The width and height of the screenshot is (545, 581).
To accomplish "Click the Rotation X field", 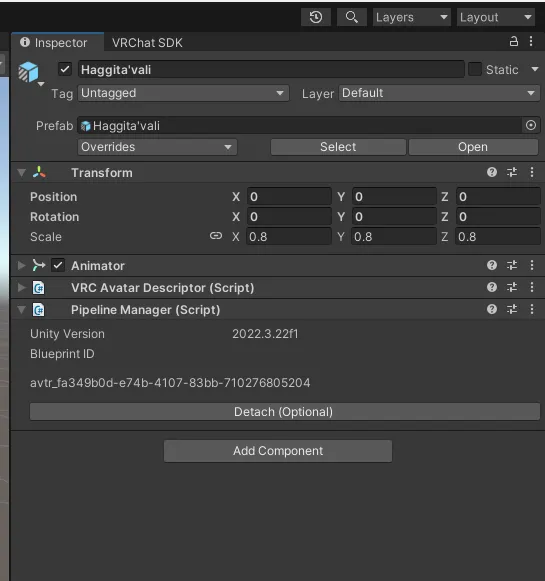I will point(289,217).
